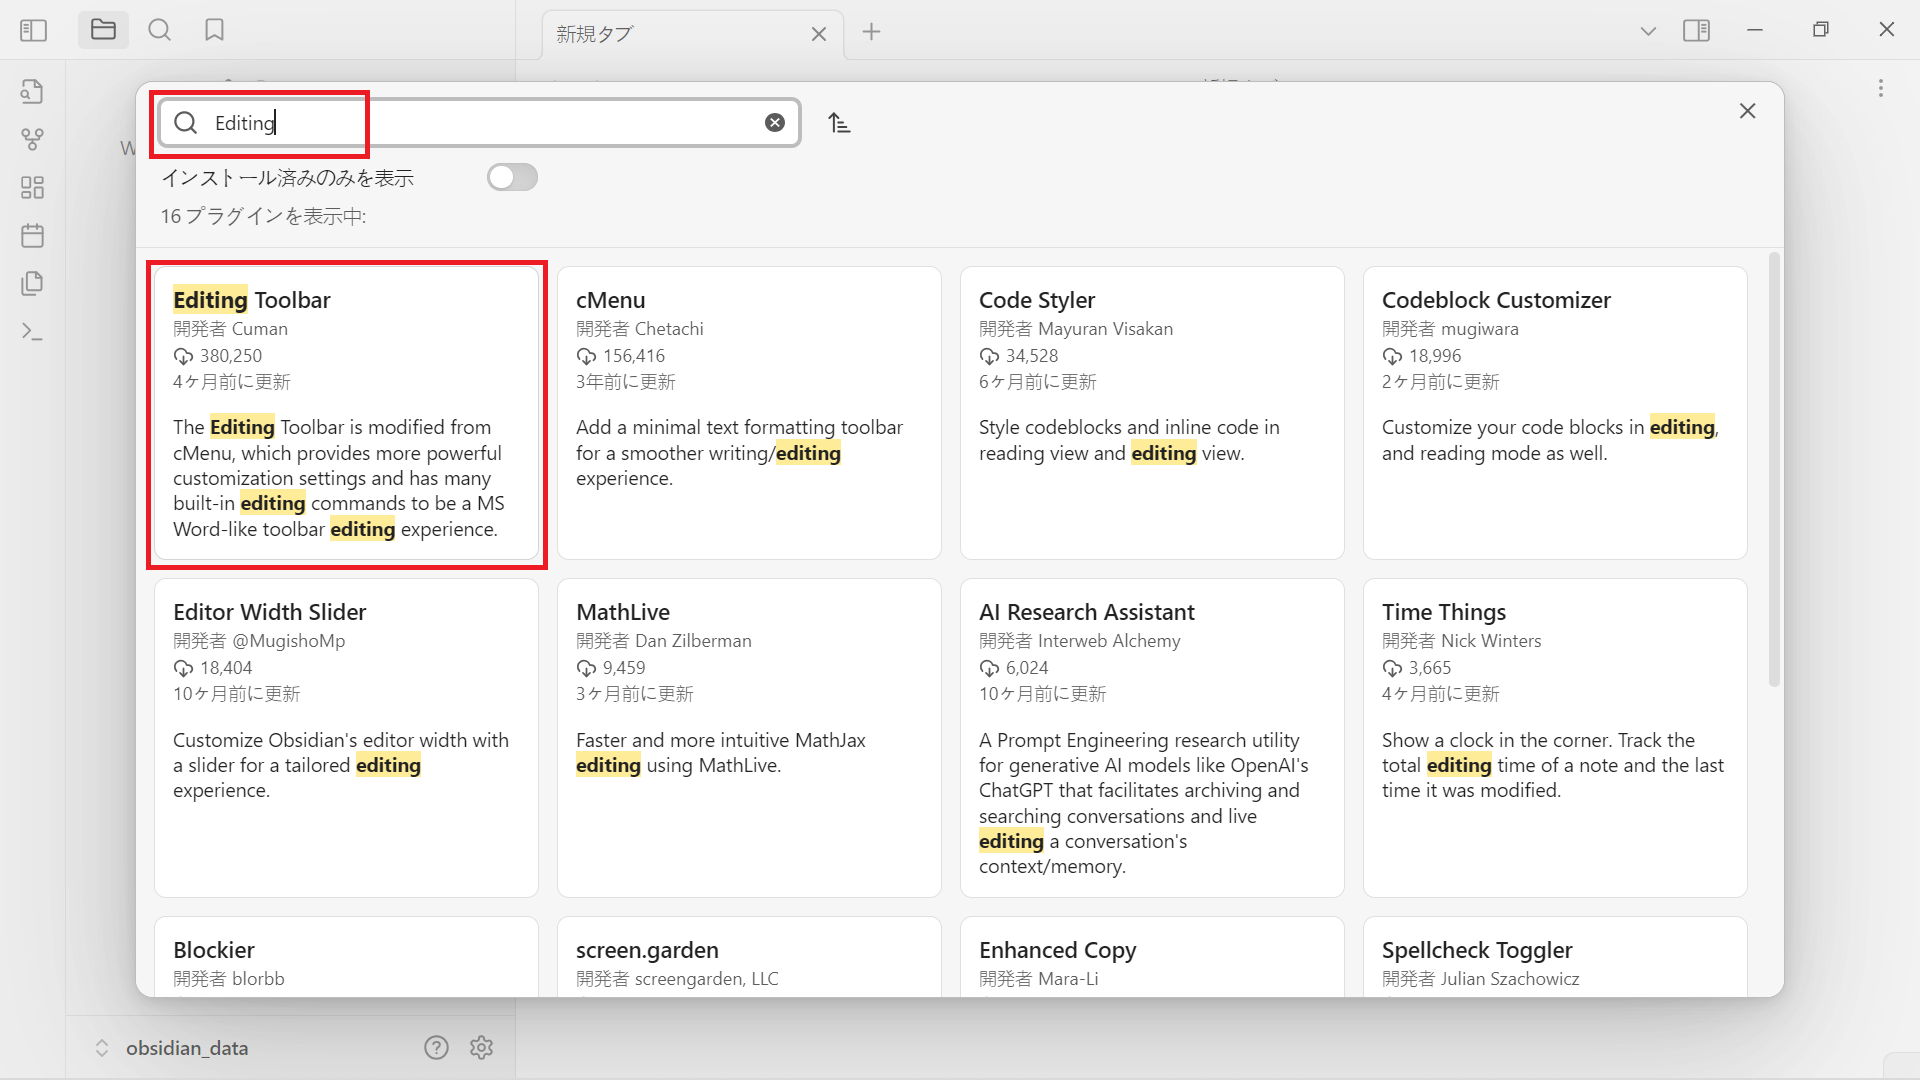Toggle show installed plugins only
The width and height of the screenshot is (1920, 1080).
pos(512,178)
